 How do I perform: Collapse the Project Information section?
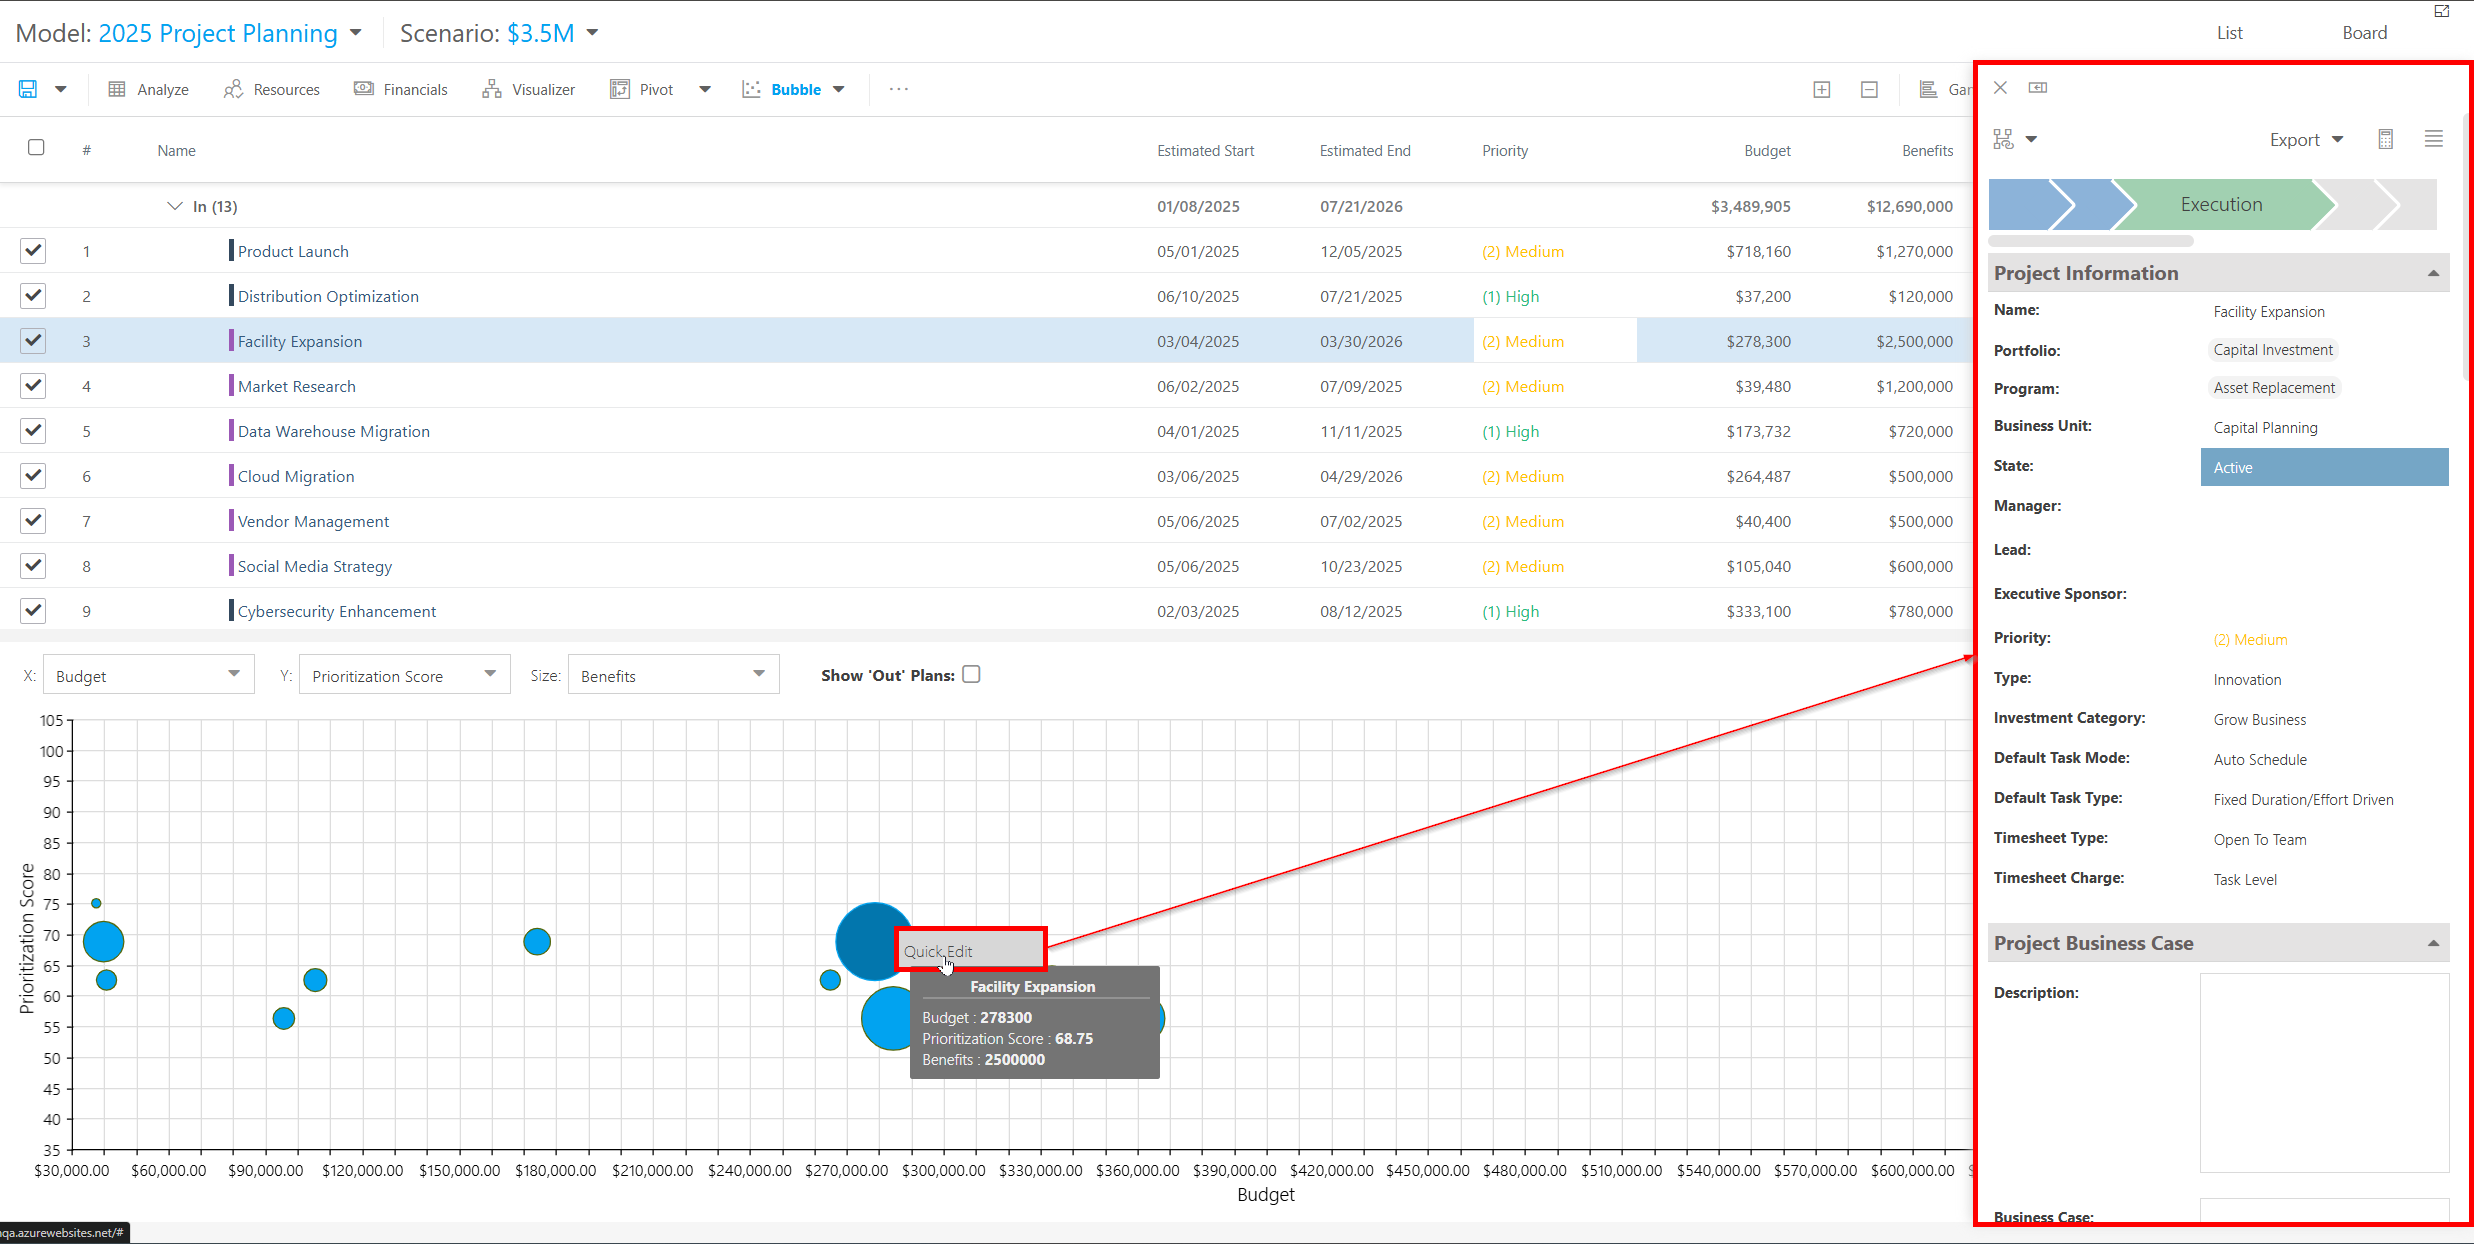pos(2433,272)
